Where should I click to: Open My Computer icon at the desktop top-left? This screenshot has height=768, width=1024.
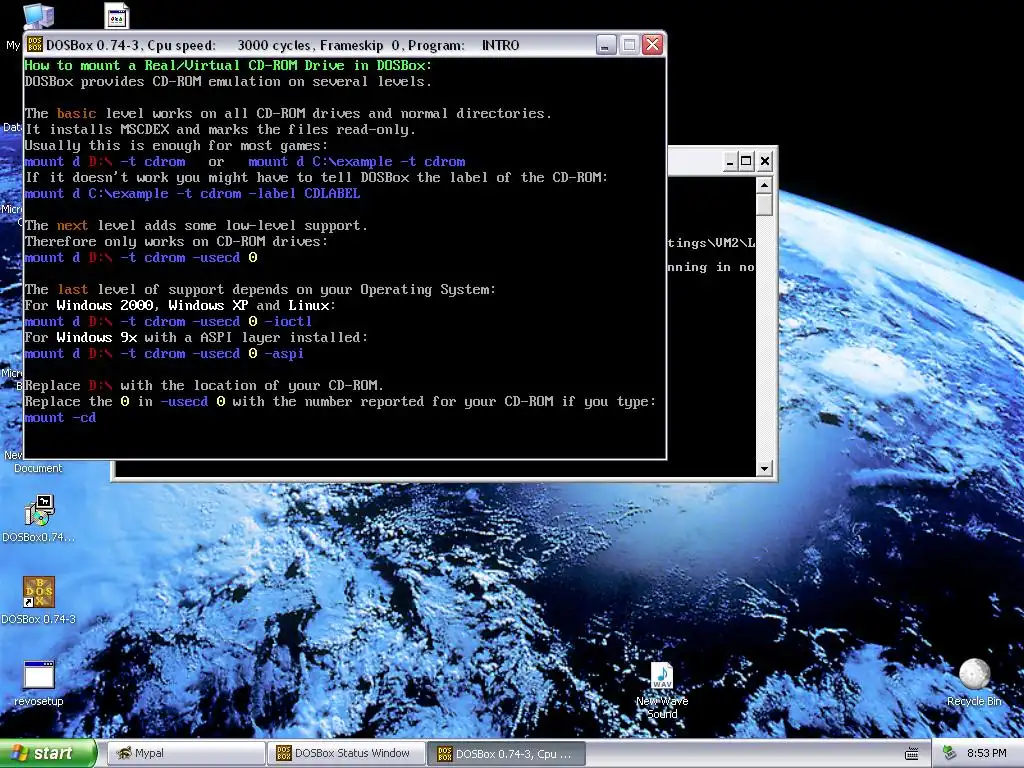tap(38, 16)
